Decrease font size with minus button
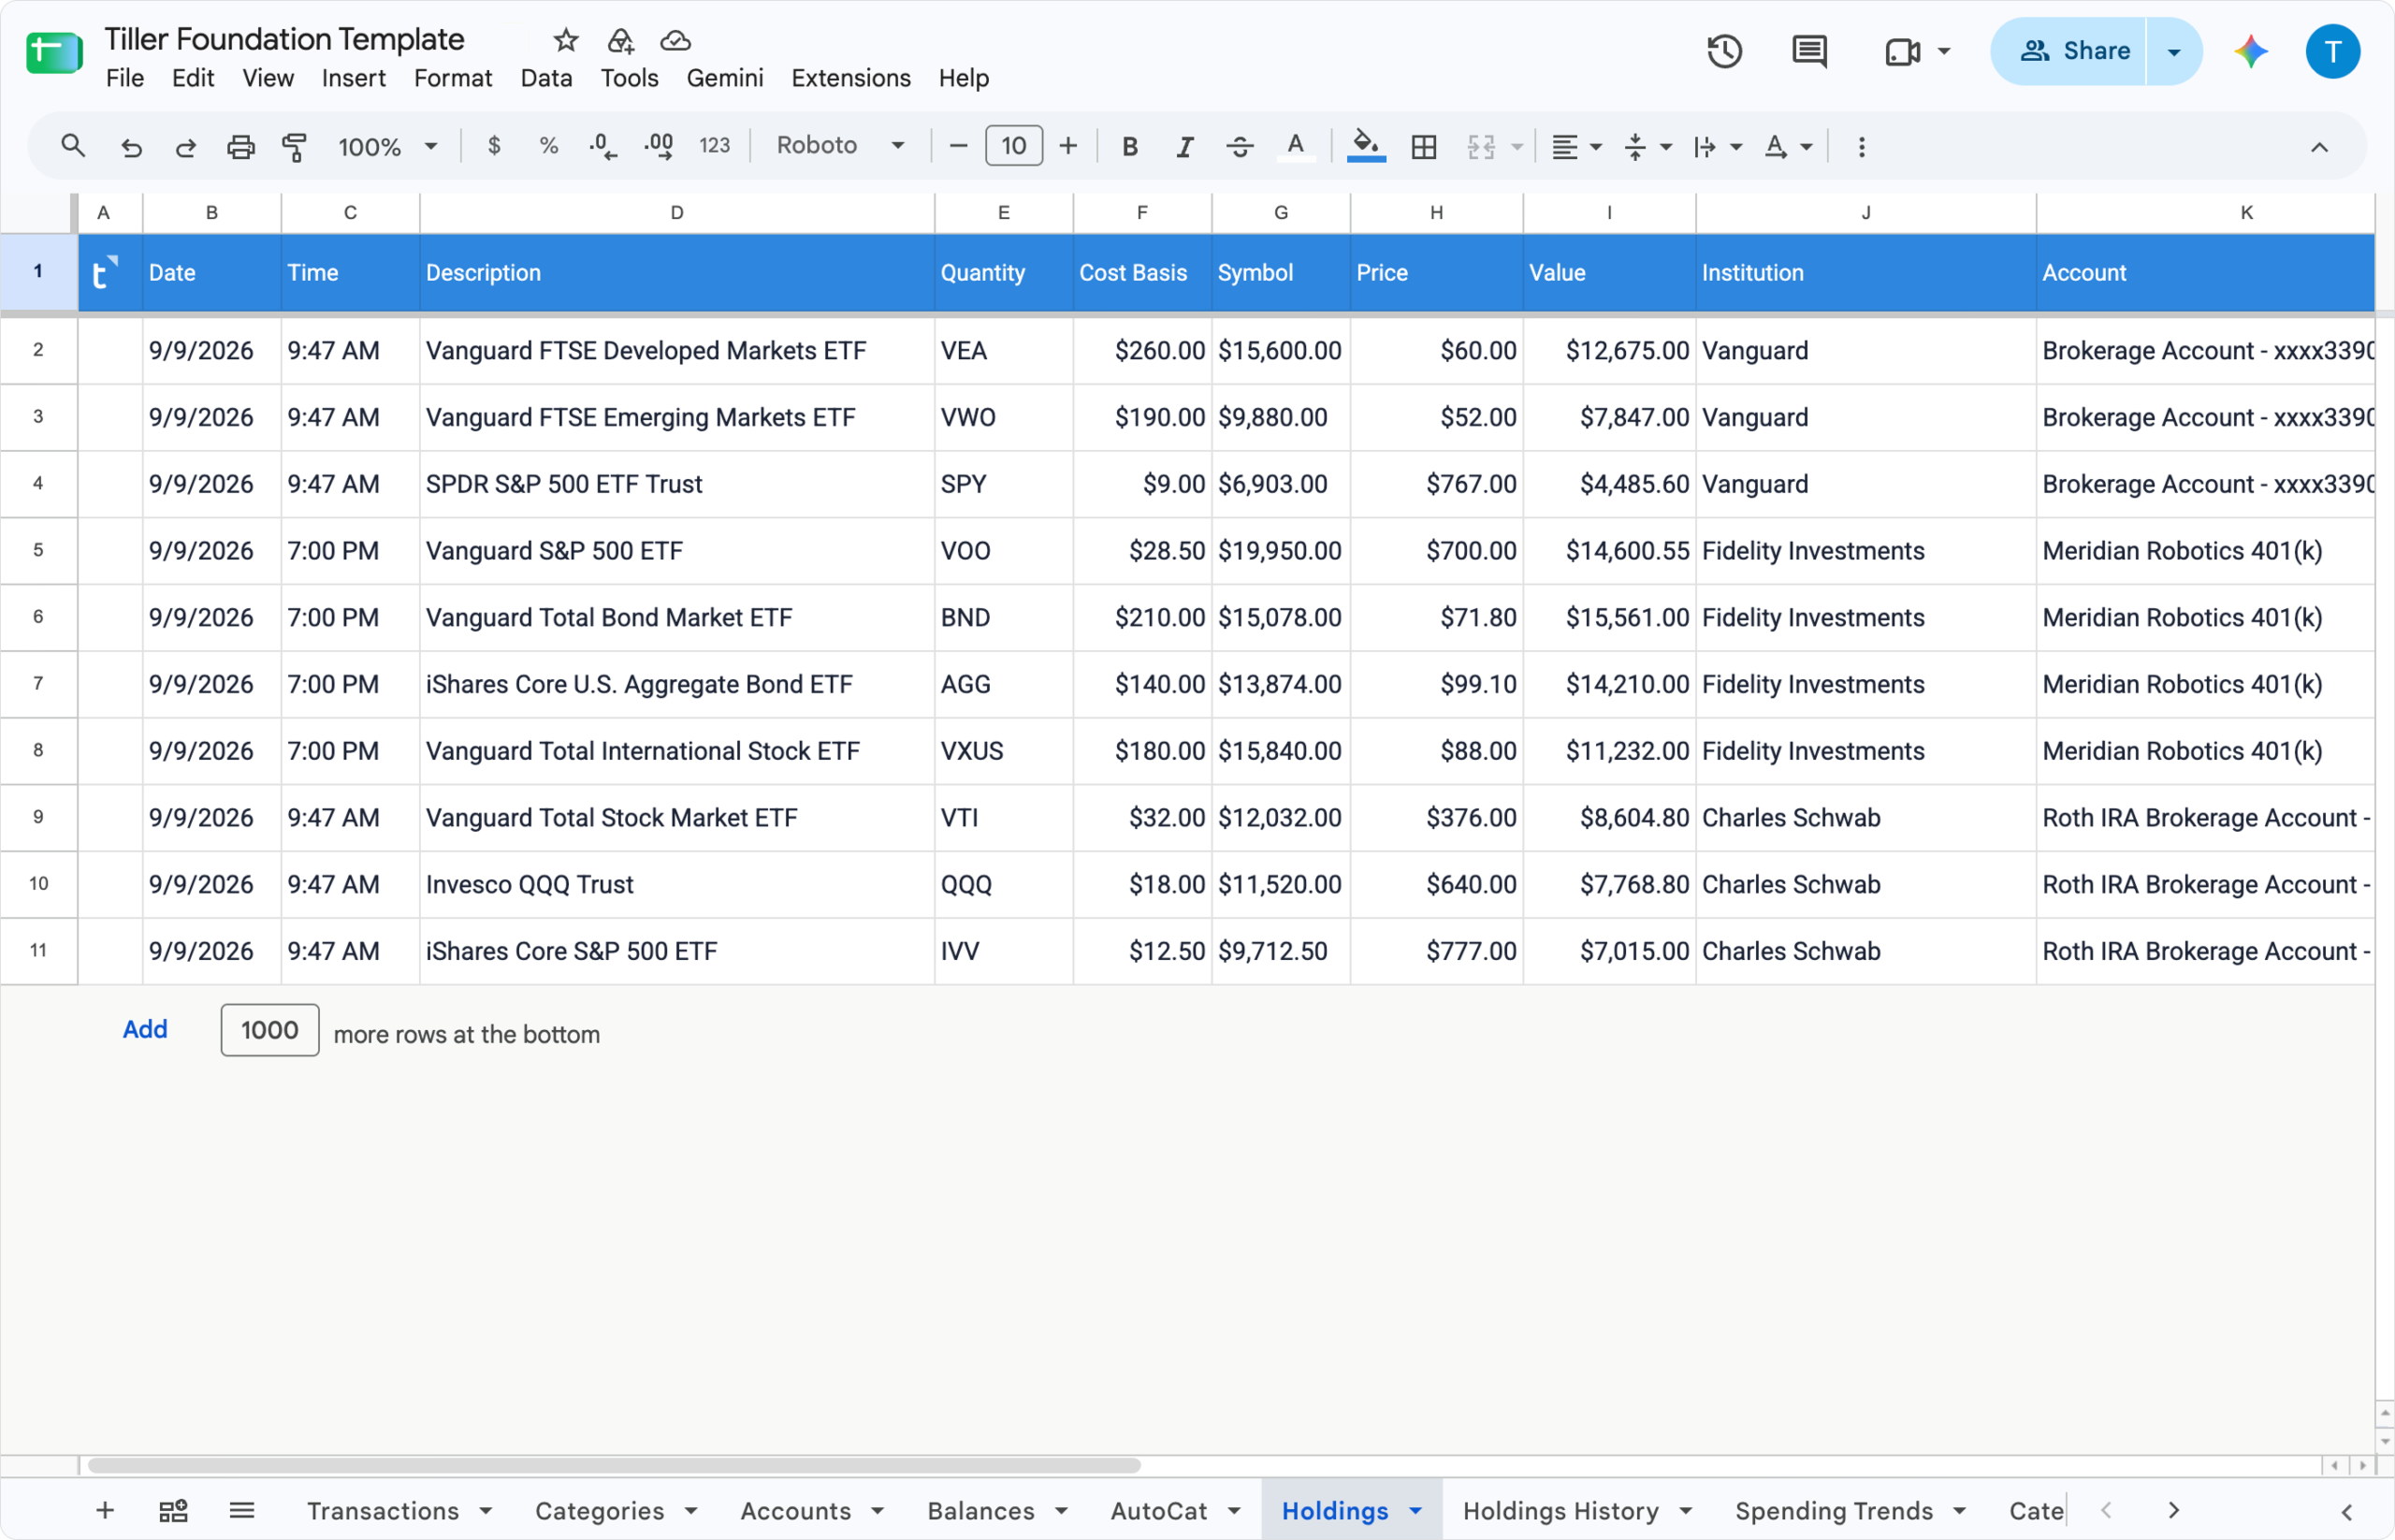Image resolution: width=2395 pixels, height=1540 pixels. click(958, 146)
